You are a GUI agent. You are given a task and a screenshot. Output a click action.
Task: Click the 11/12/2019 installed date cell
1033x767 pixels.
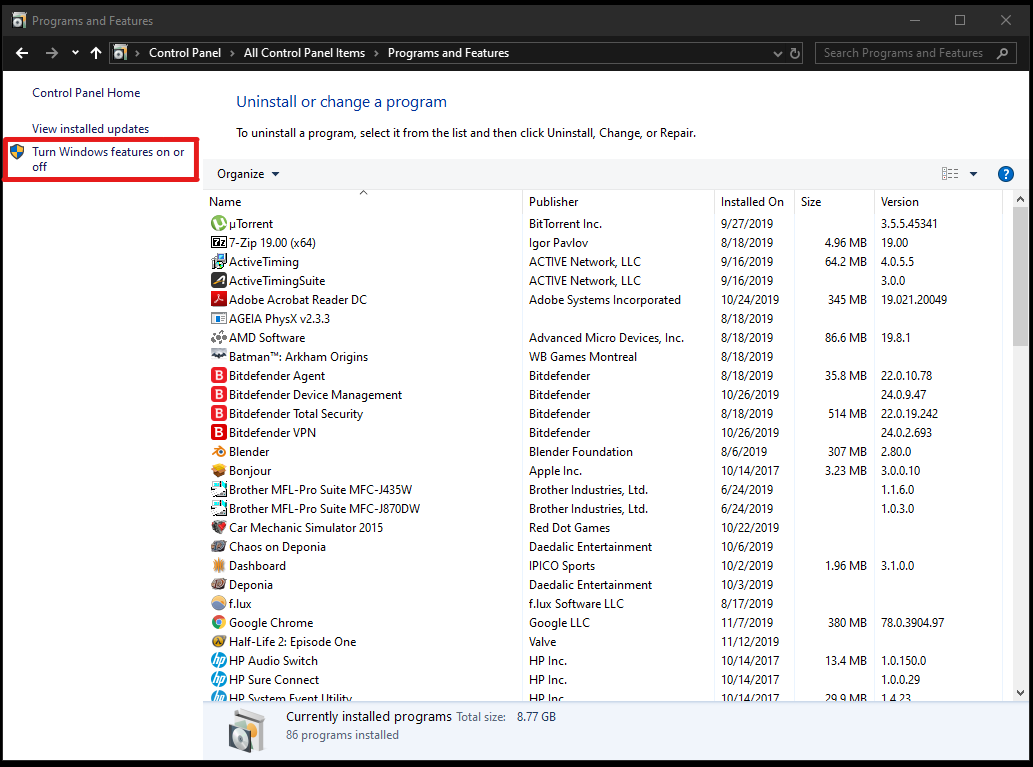tap(750, 642)
